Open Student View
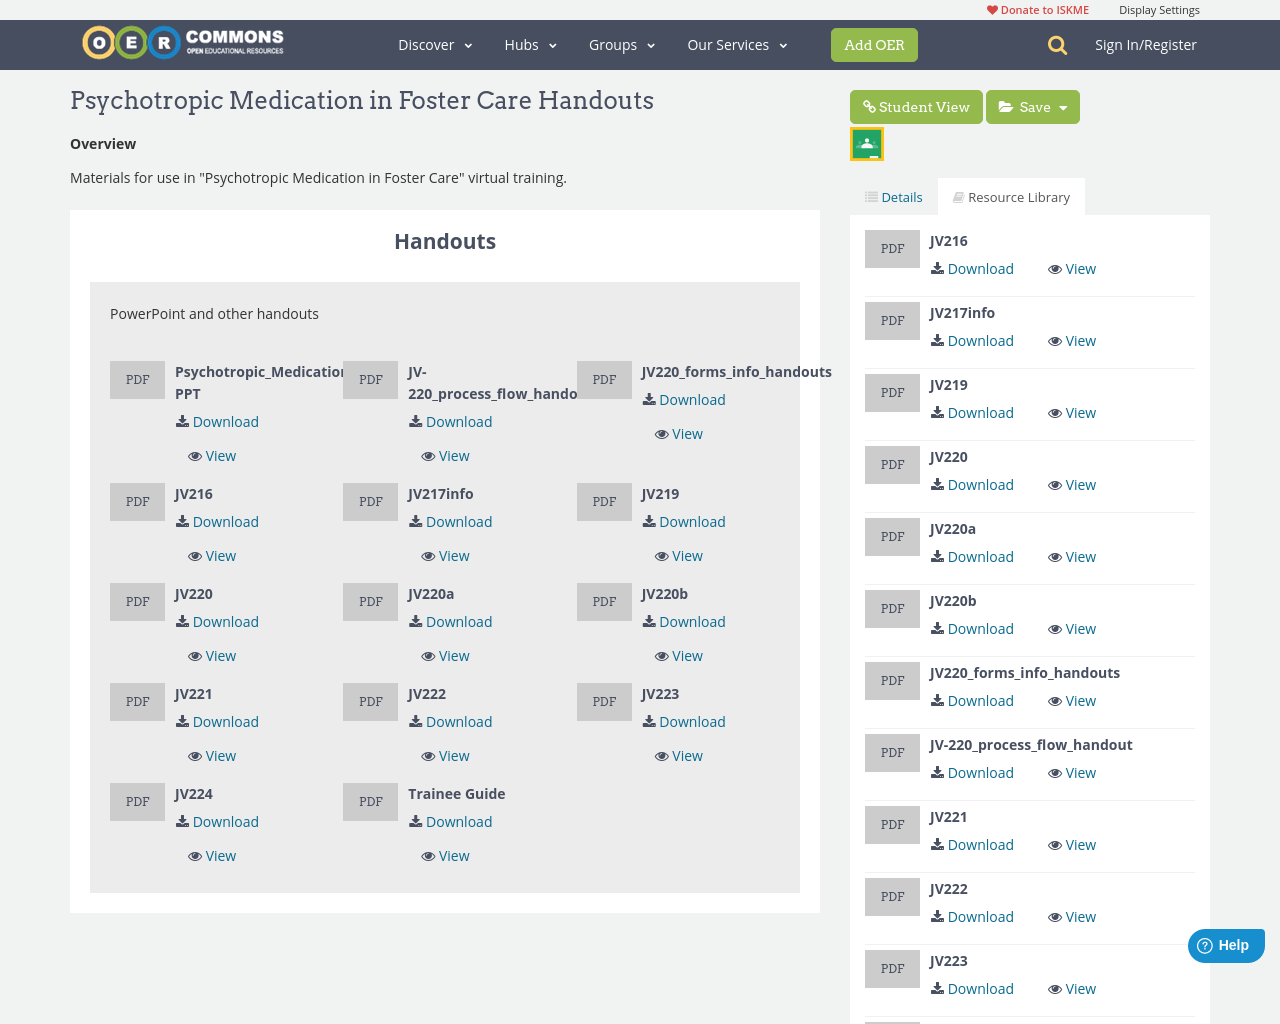The height and width of the screenshot is (1024, 1280). pos(916,107)
